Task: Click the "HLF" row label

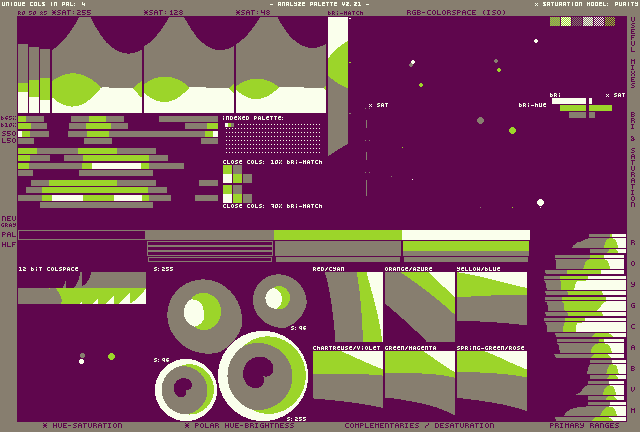Action: [x=9, y=245]
